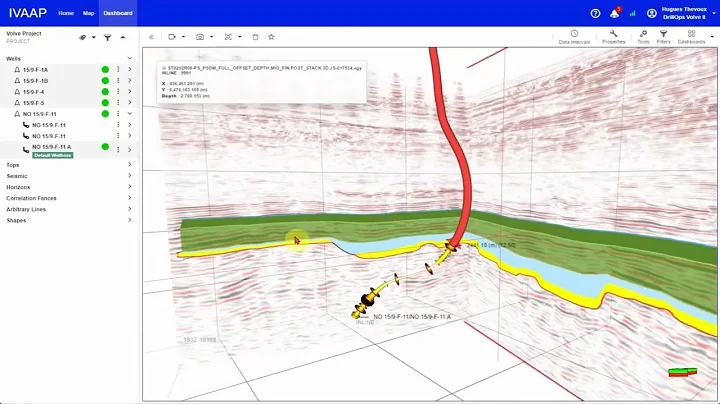Open kebab menu for well 15/9-F-1B
The width and height of the screenshot is (720, 404).
click(118, 80)
